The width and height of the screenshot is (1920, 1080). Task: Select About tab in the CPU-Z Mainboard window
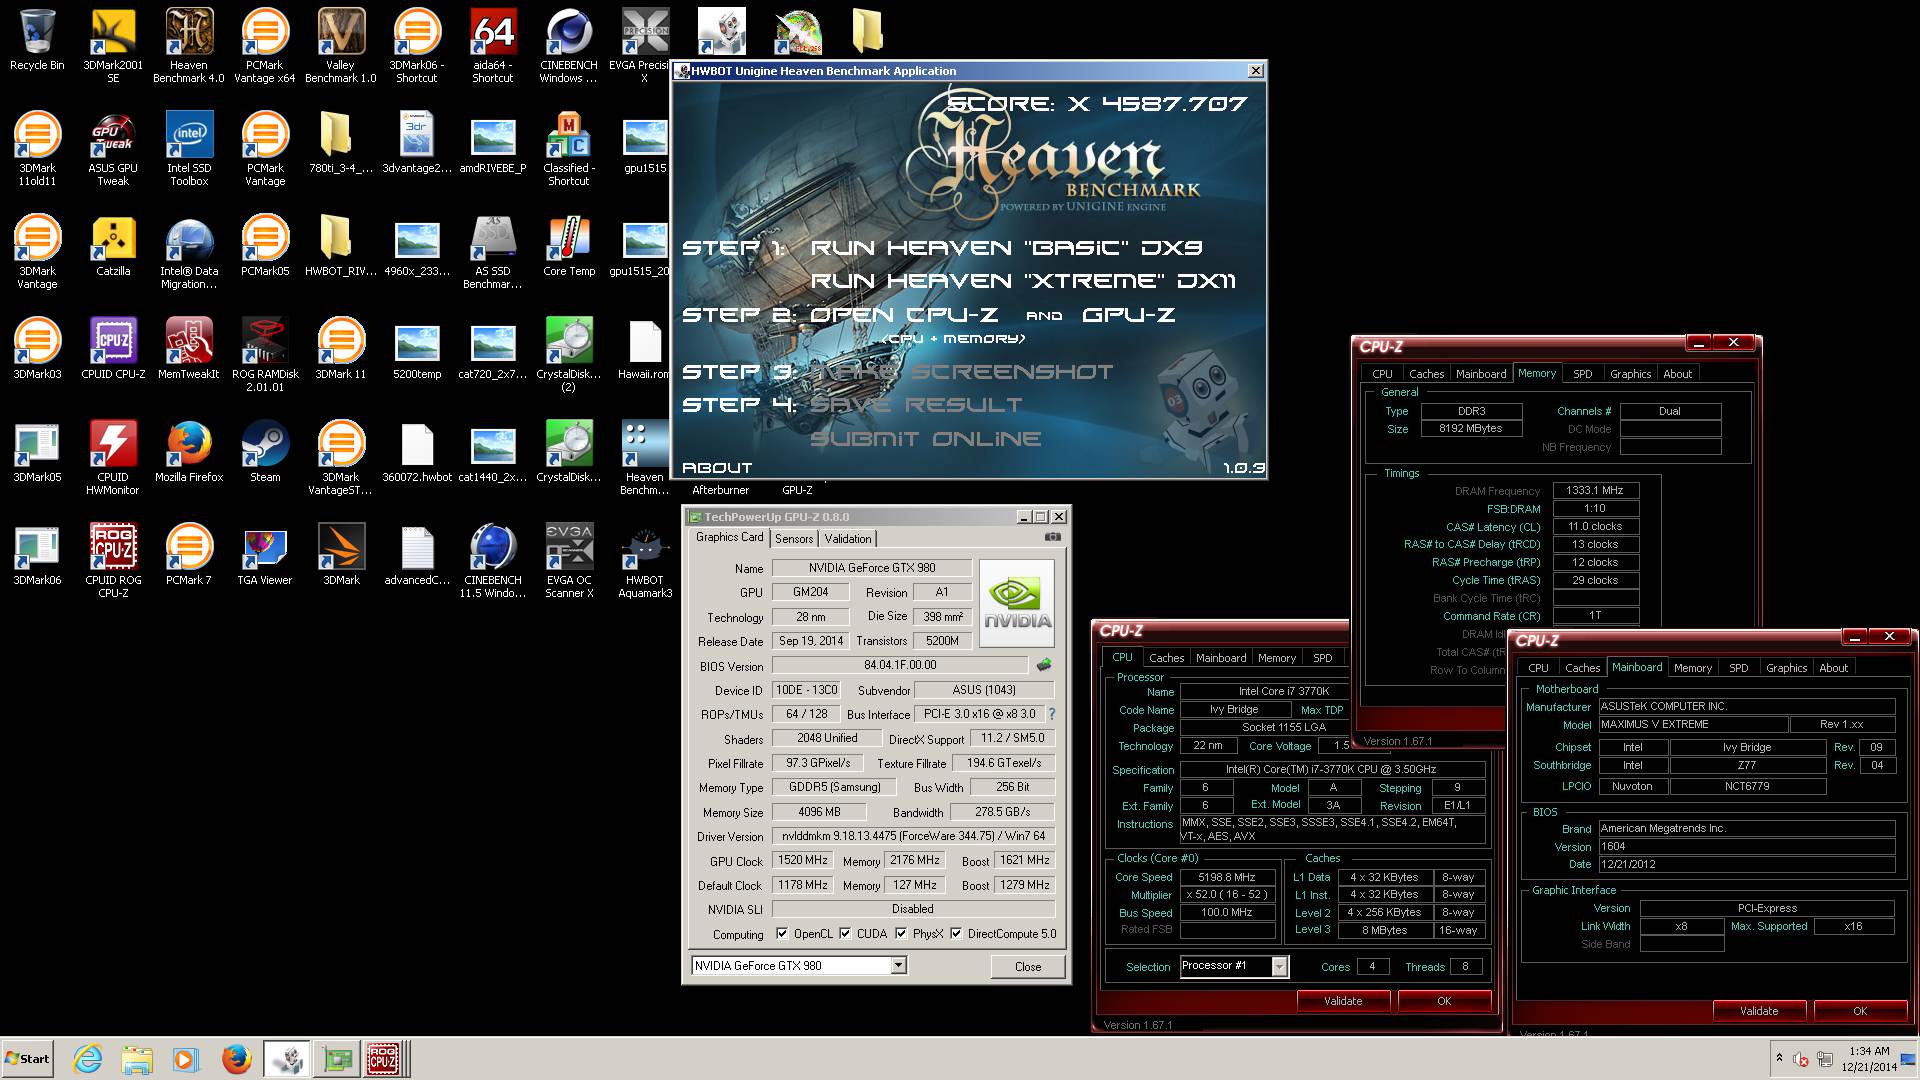pyautogui.click(x=1833, y=668)
